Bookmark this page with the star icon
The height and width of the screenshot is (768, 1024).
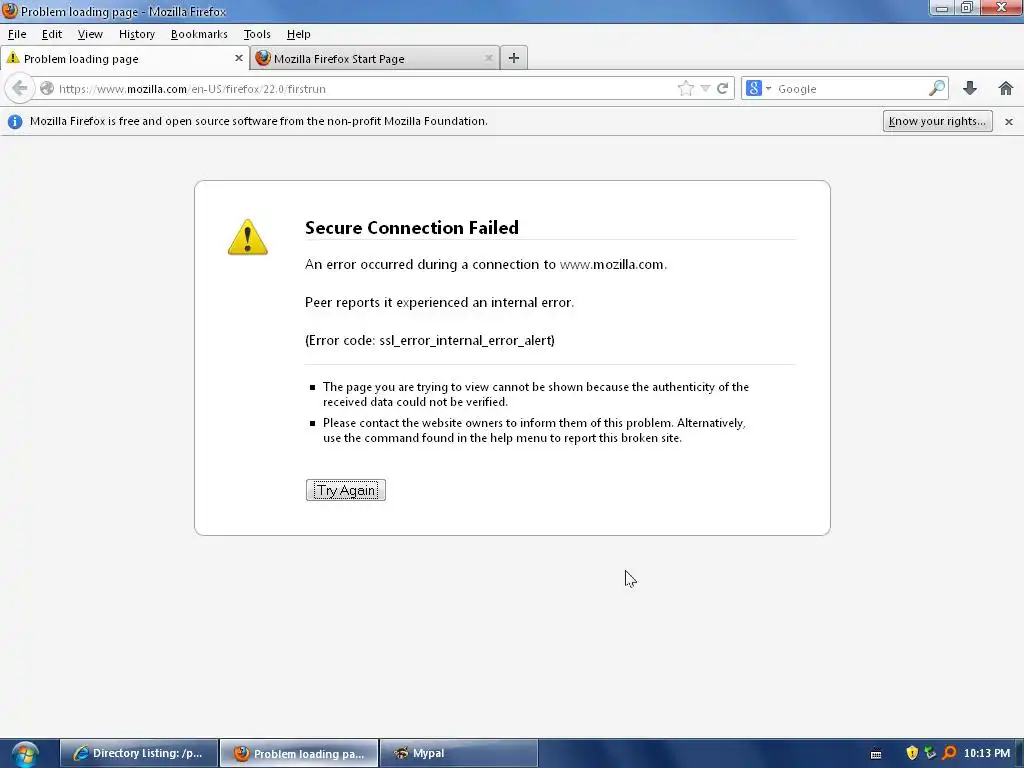click(x=686, y=88)
